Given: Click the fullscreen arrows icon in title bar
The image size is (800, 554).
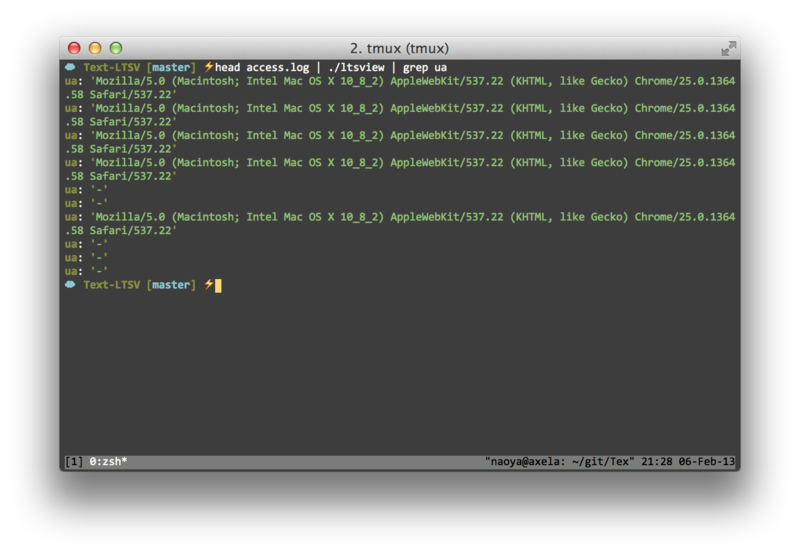Looking at the screenshot, I should coord(729,48).
